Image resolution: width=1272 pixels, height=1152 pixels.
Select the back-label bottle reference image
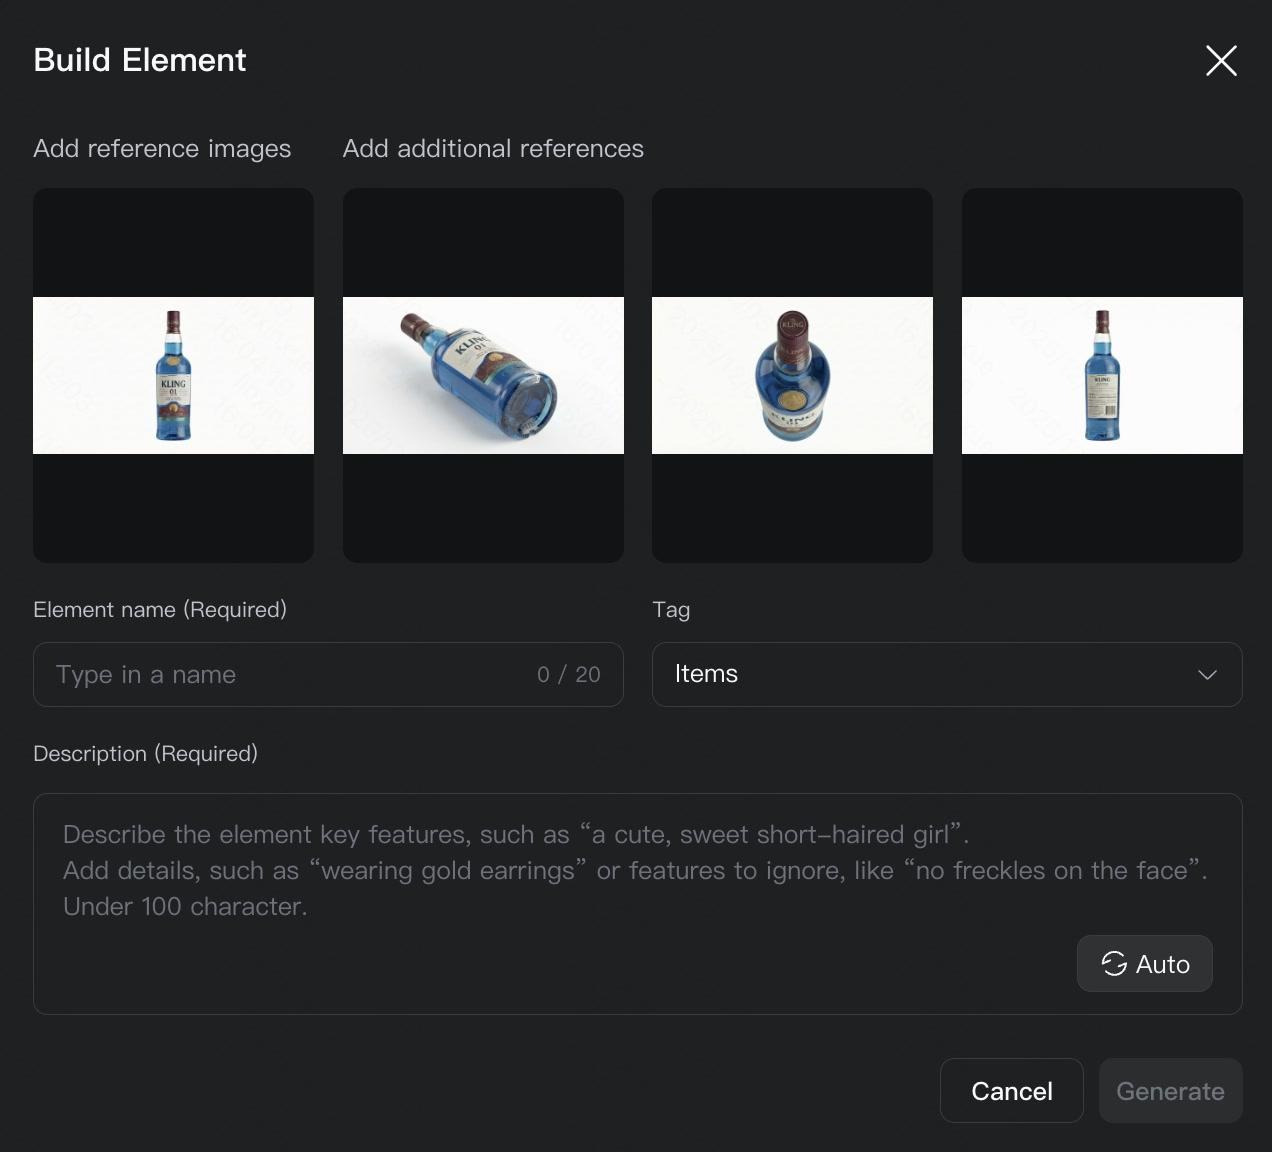point(1102,375)
